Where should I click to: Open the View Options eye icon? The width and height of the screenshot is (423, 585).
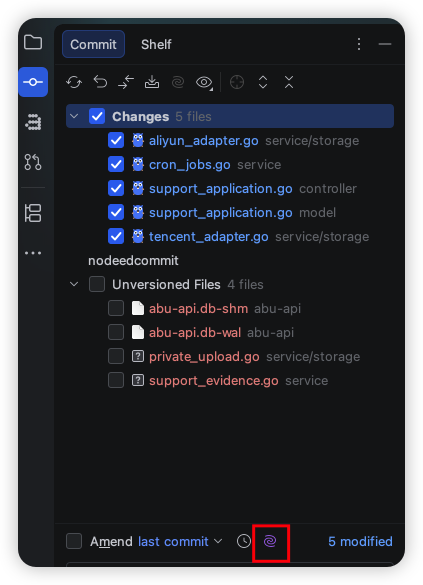click(204, 82)
